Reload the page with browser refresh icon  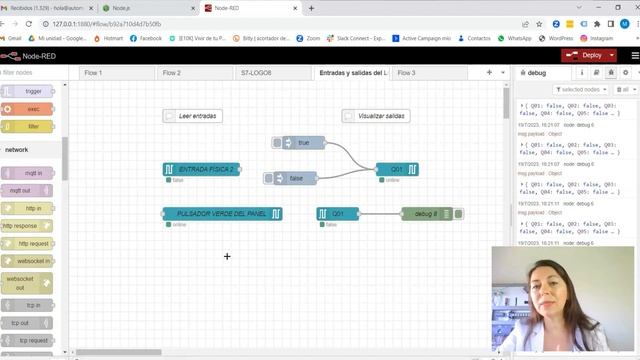click(x=29, y=24)
